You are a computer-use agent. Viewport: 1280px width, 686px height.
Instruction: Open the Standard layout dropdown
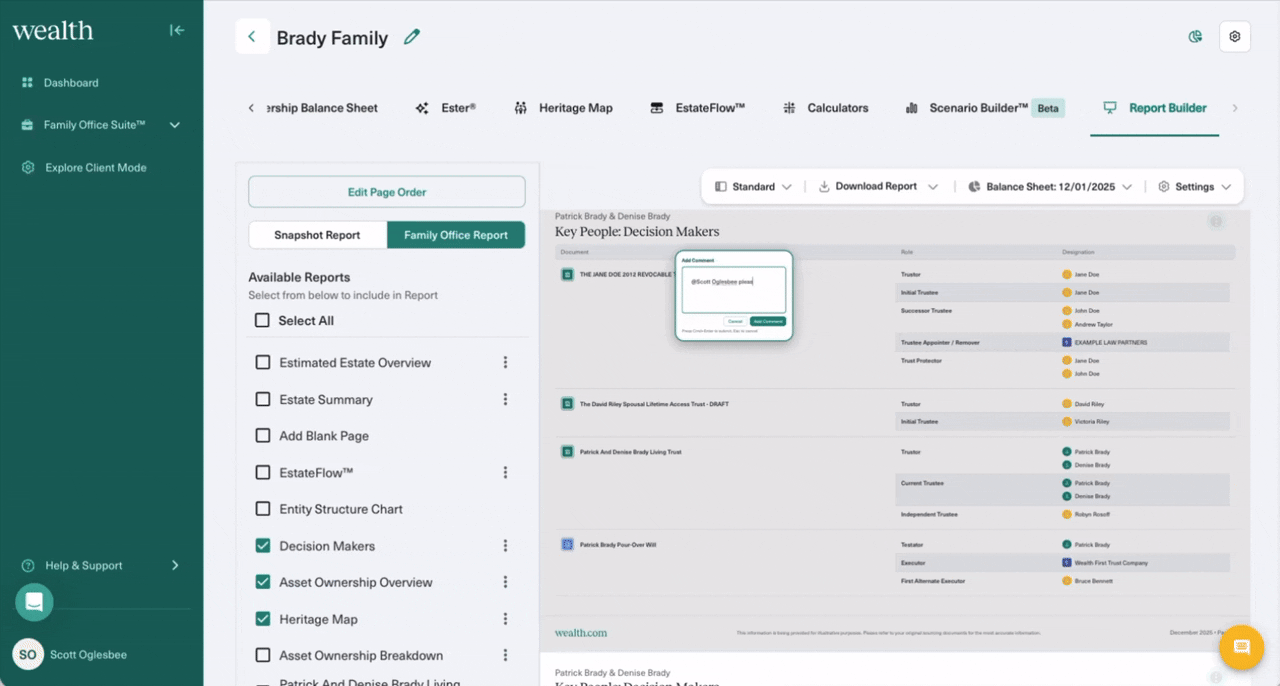click(x=754, y=187)
